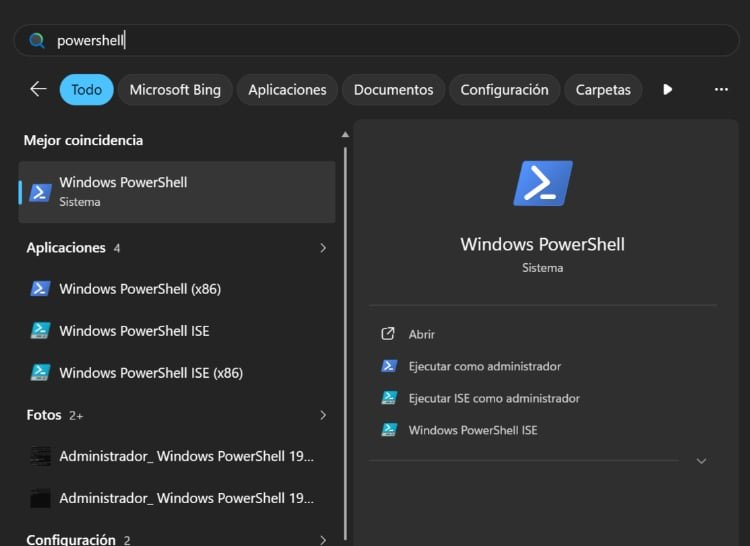Expand more actions with the down chevron
This screenshot has height=546, width=750.
[701, 461]
